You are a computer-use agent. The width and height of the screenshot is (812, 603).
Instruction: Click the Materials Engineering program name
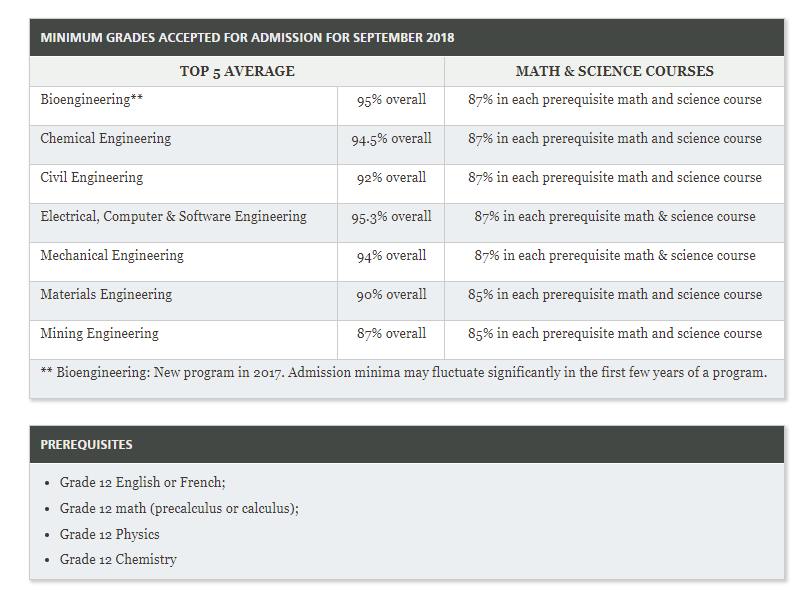point(106,295)
